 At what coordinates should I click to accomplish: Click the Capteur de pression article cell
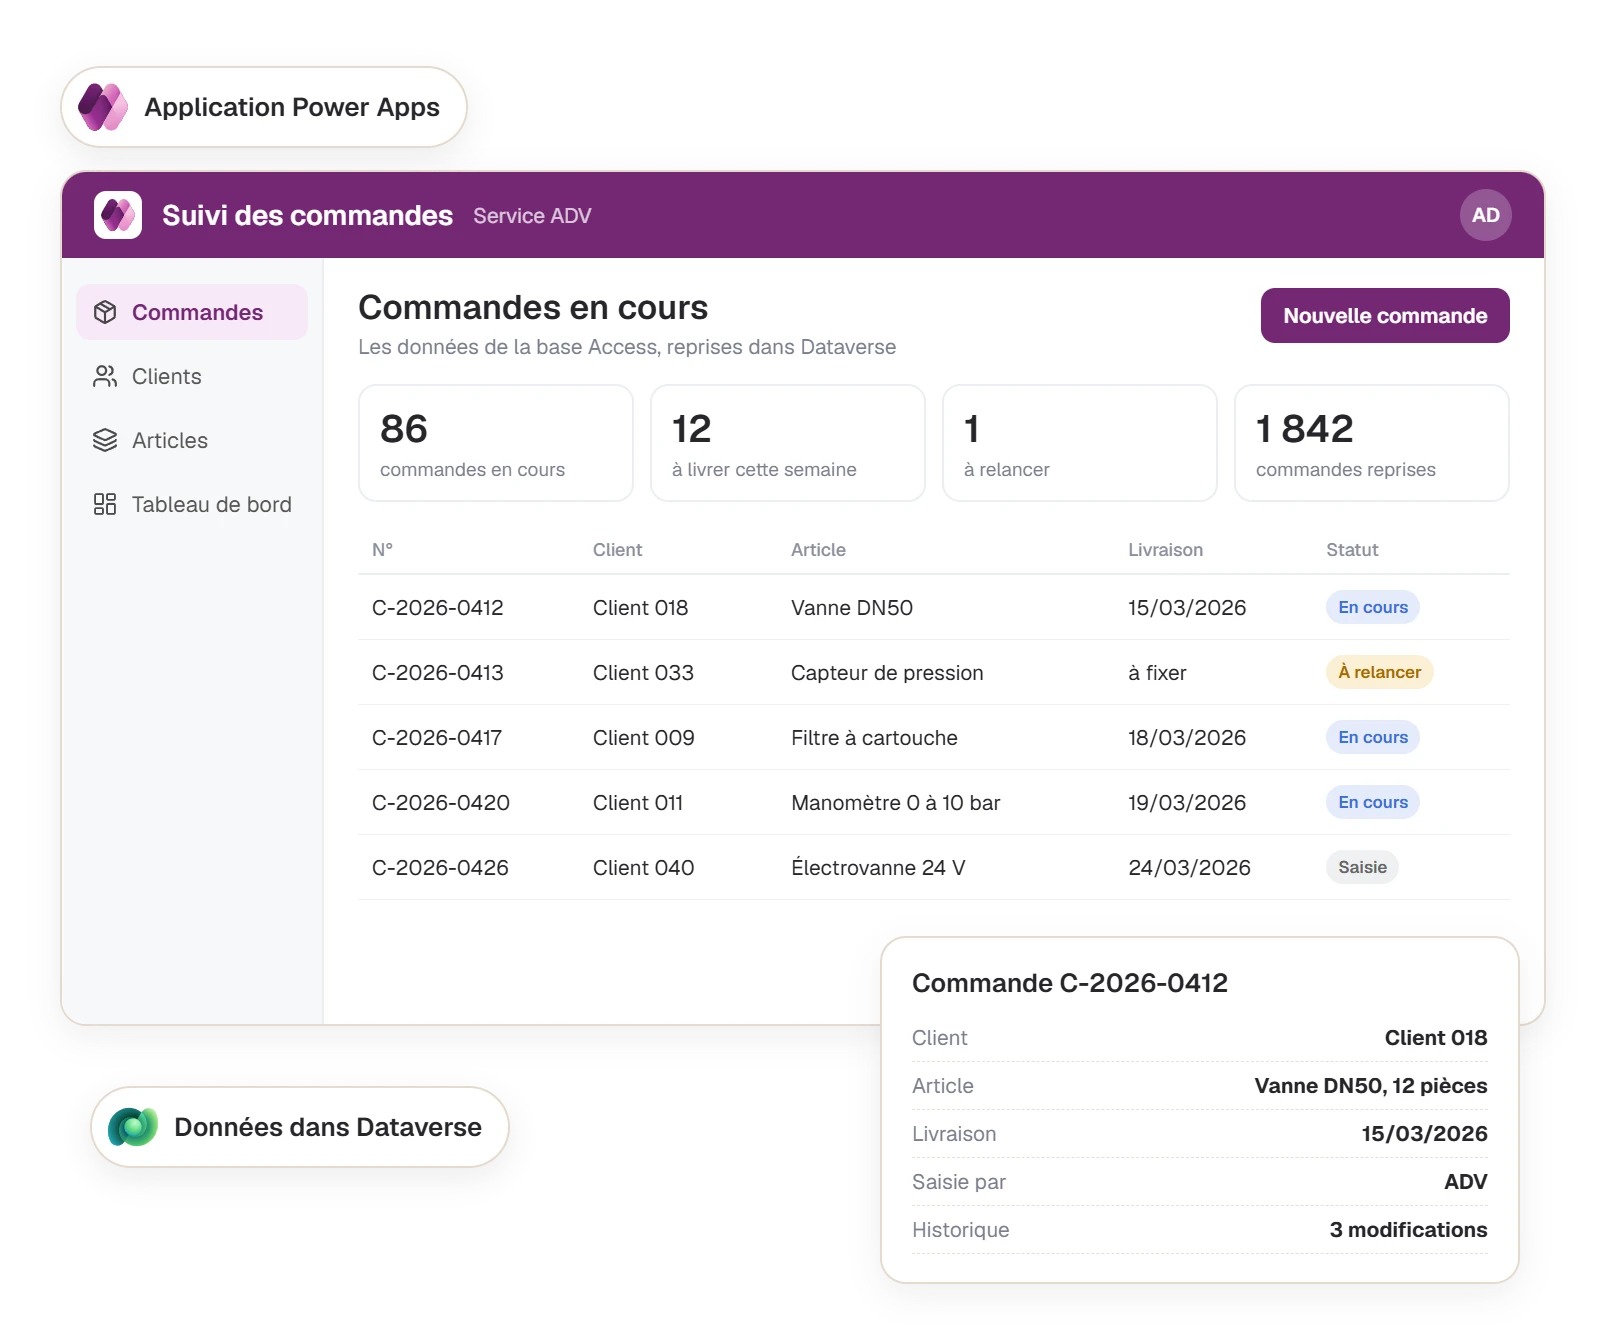pyautogui.click(x=887, y=673)
